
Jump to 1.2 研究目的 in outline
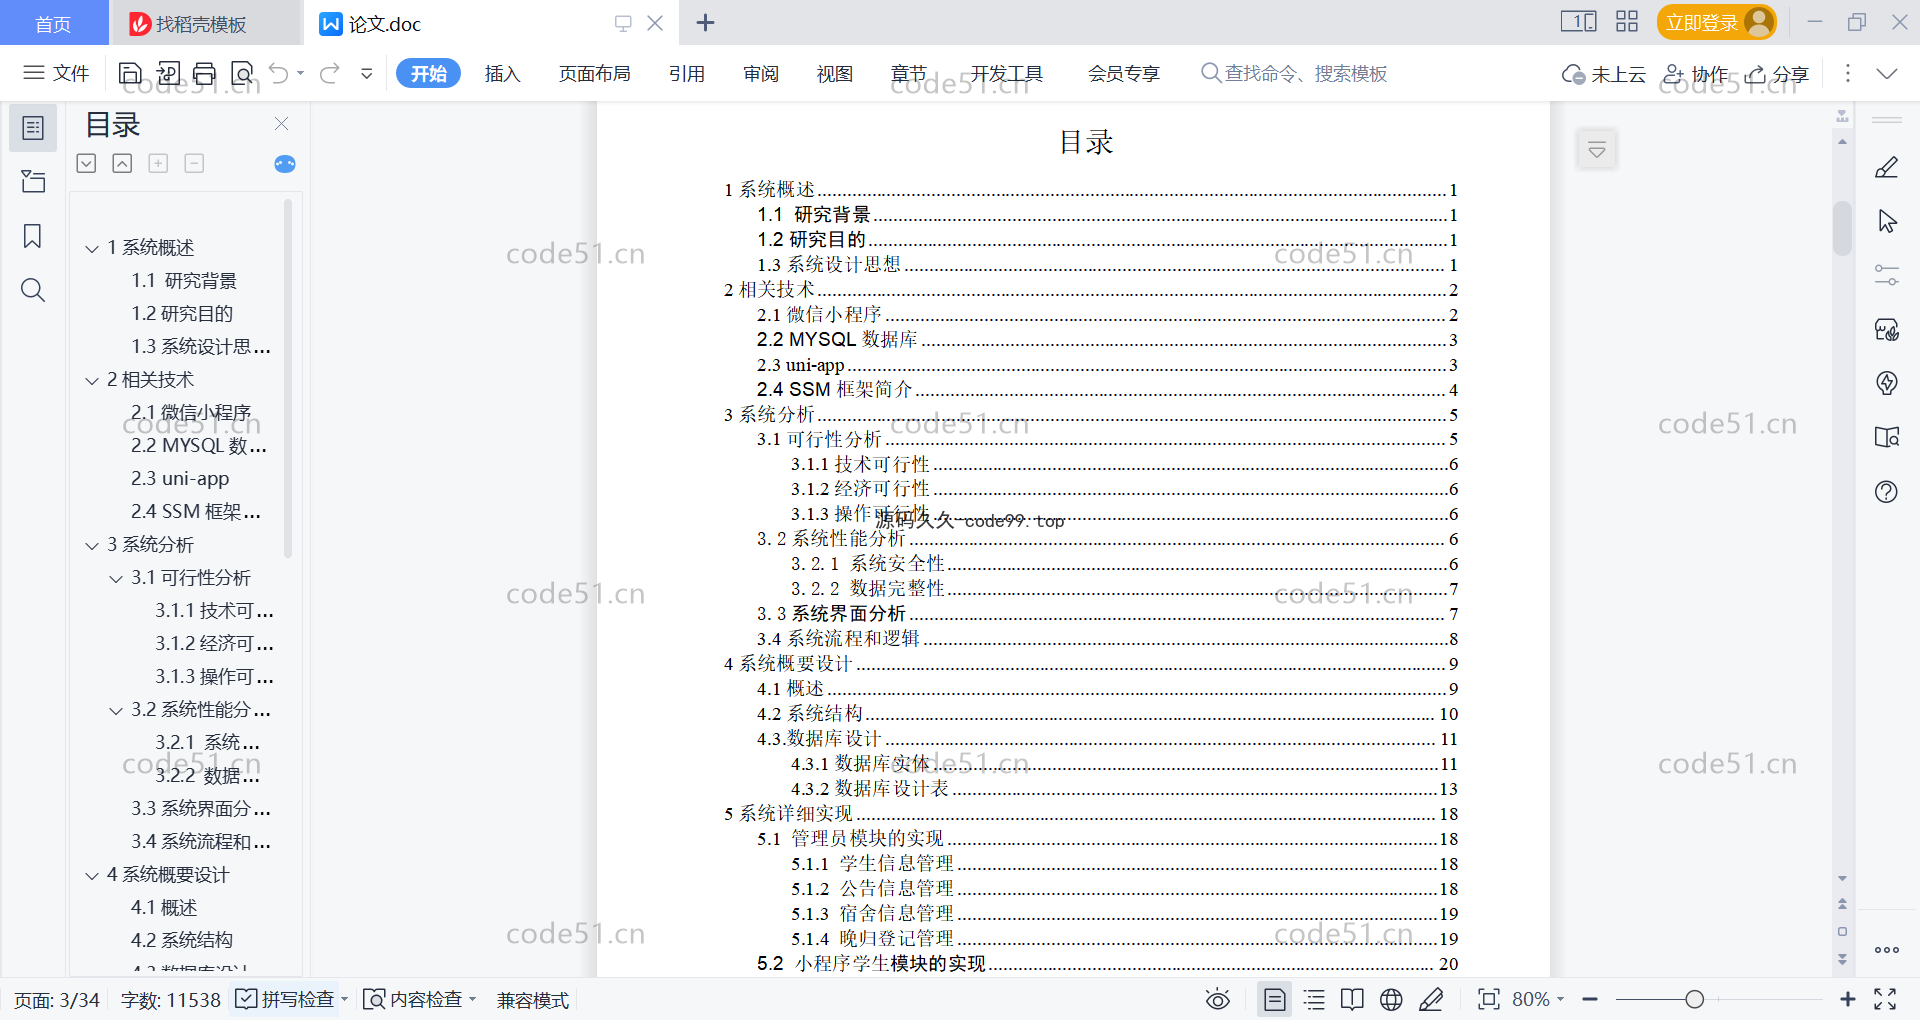point(182,314)
